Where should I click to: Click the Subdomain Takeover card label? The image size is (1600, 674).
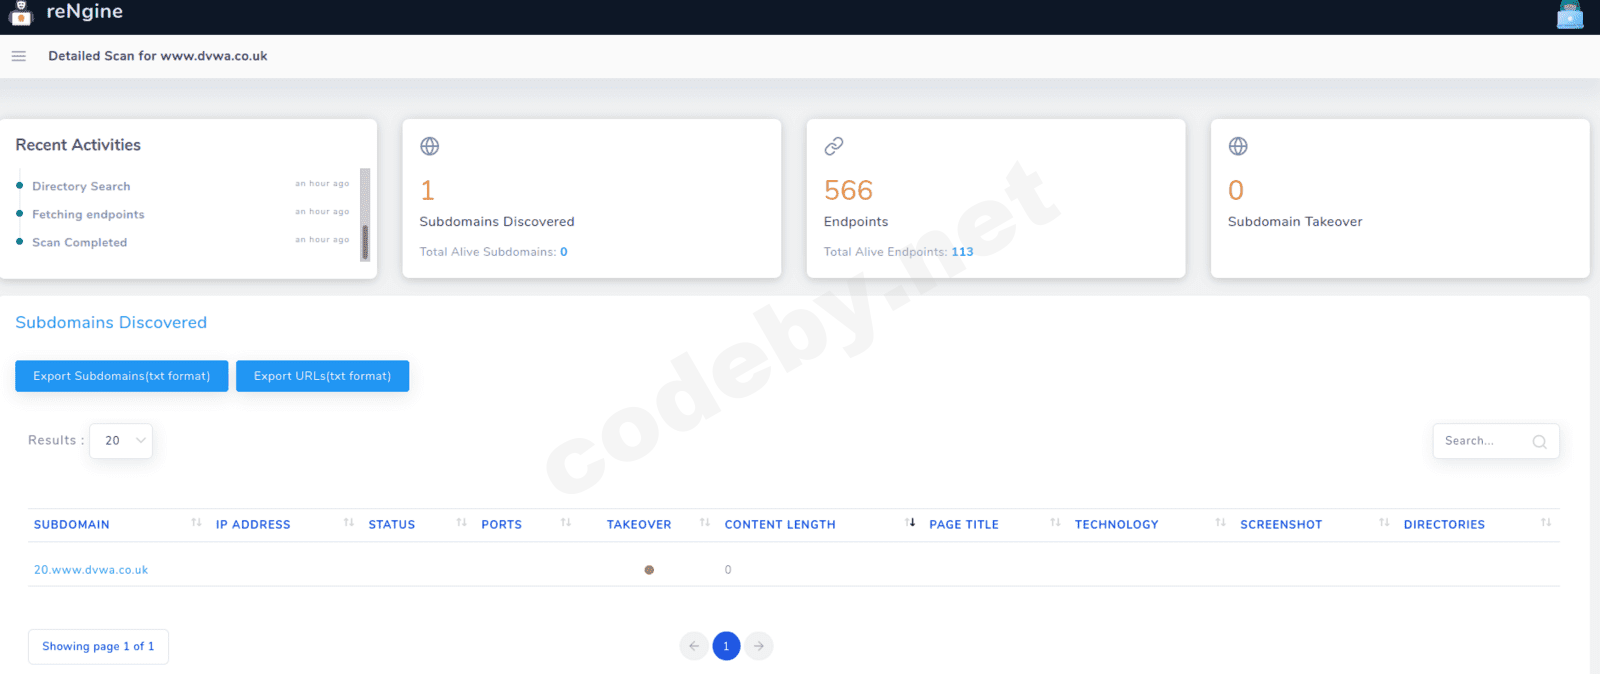(1295, 222)
